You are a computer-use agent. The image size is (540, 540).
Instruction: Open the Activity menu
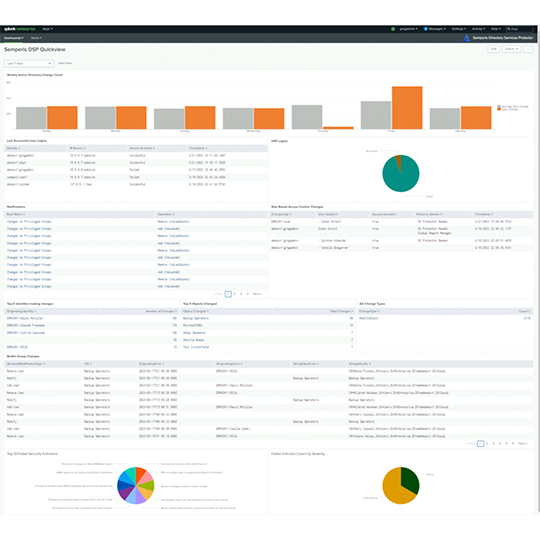(478, 29)
